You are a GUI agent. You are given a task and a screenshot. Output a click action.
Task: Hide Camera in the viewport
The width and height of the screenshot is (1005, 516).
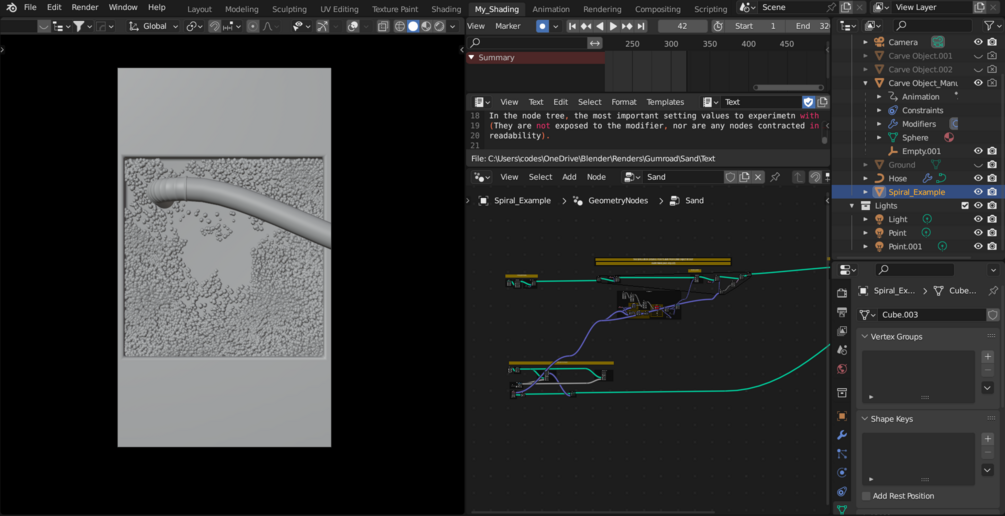[x=978, y=42]
